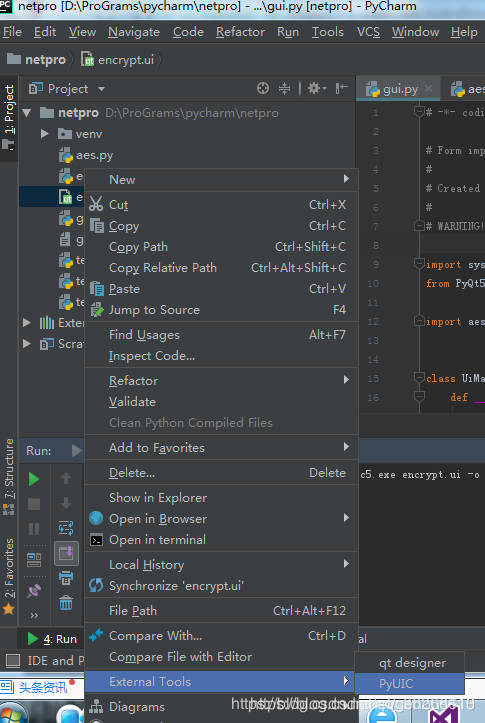Viewport: 485px width, 723px height.
Task: Click the Jump to Source pencil icon
Action: coord(97,310)
